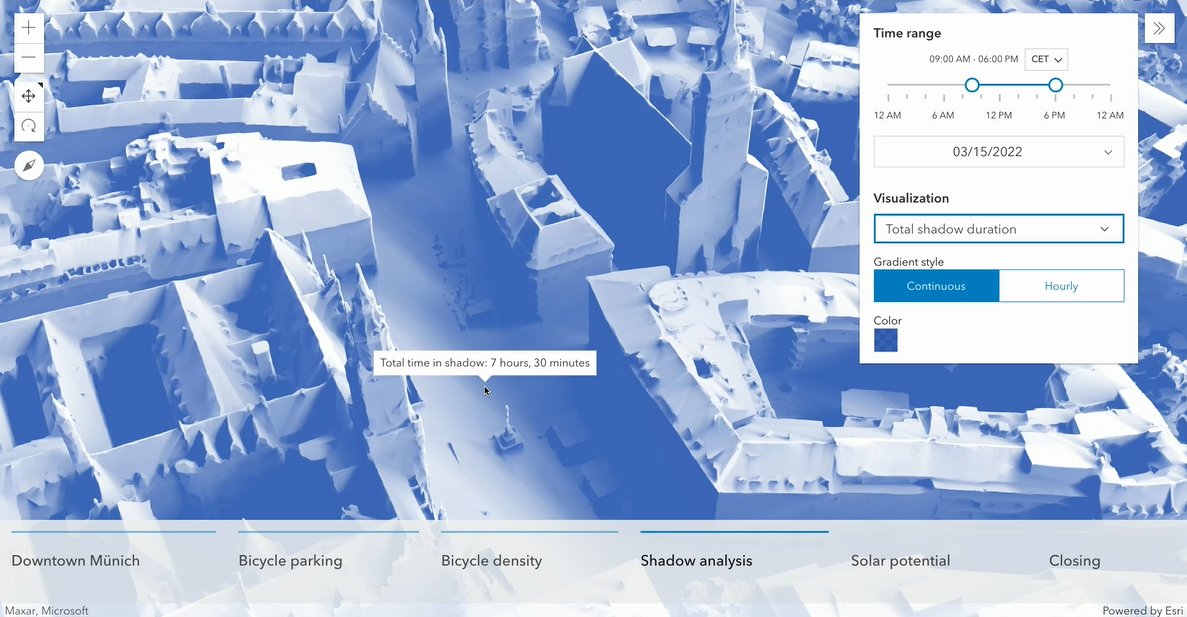Viewport: 1187px width, 617px height.
Task: Activate the rotate navigation tool
Action: pos(29,126)
